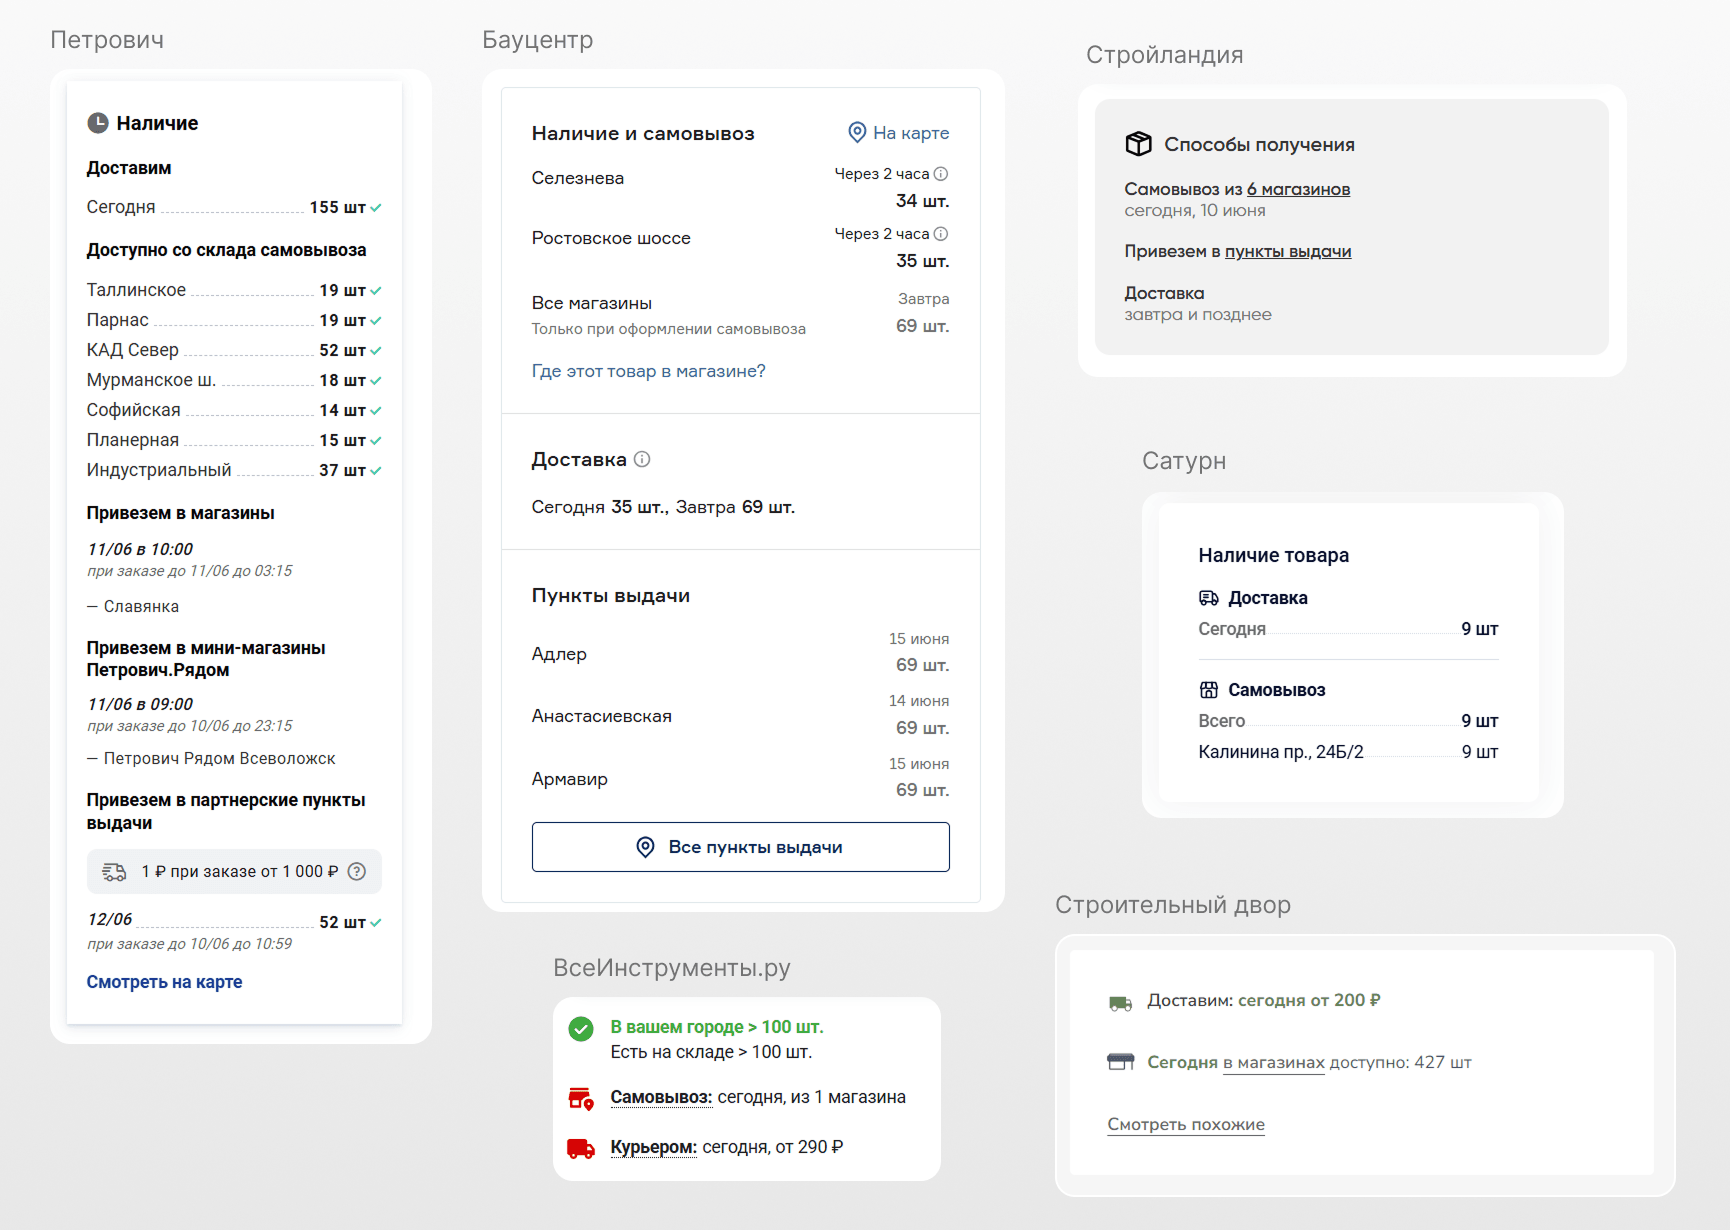
Task: Click the green truck icon near Доставим
Action: coord(1121,1003)
